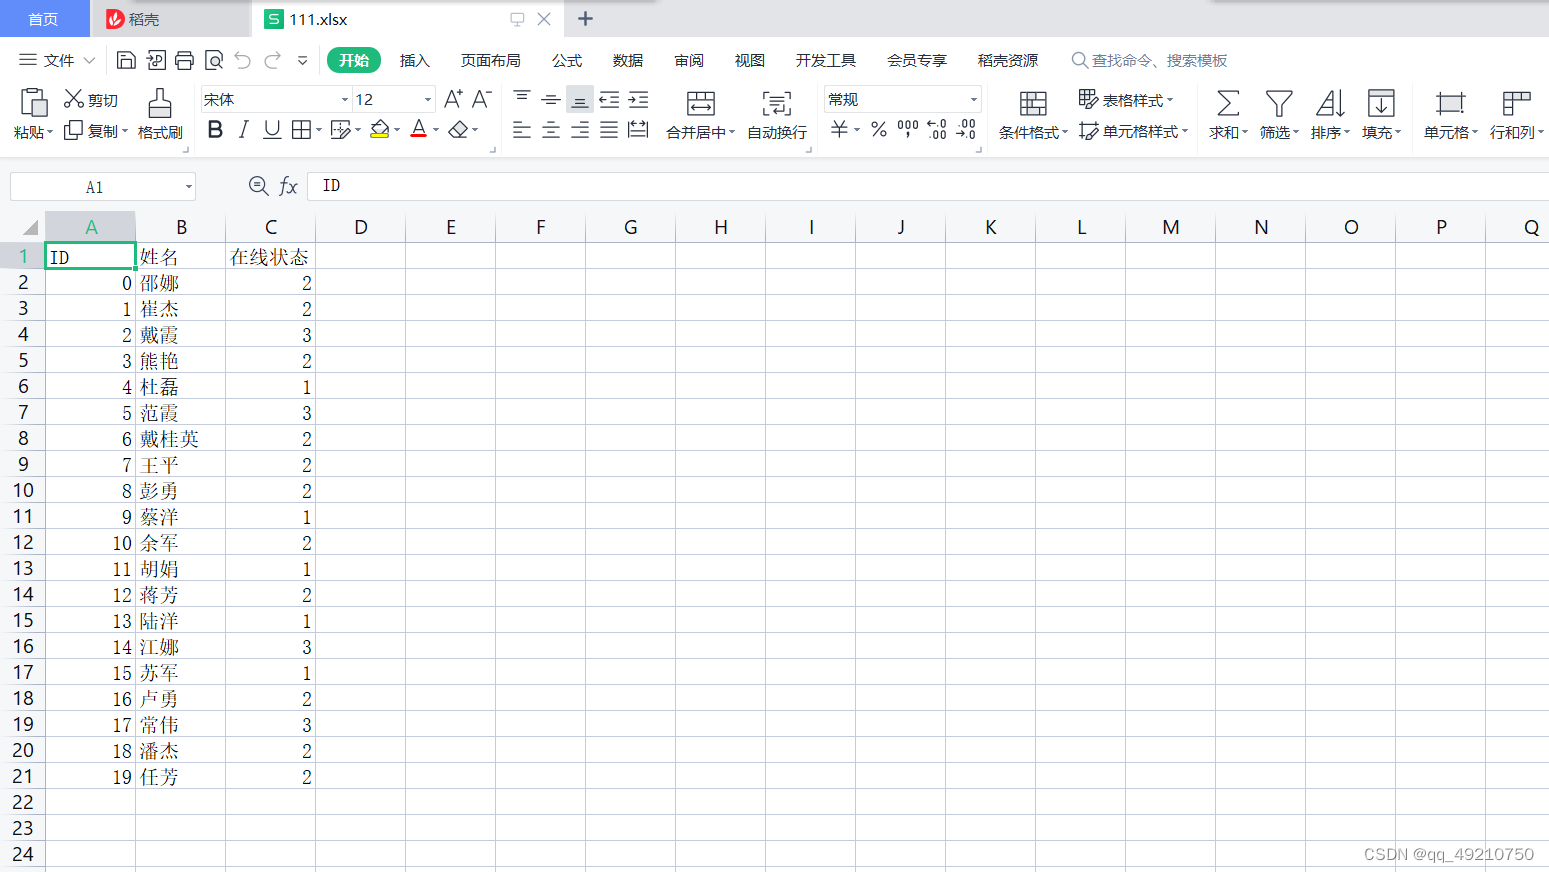Screen dimensions: 1549x872
Task: Open the Cell (单元格) menu icon
Action: (x=1450, y=103)
